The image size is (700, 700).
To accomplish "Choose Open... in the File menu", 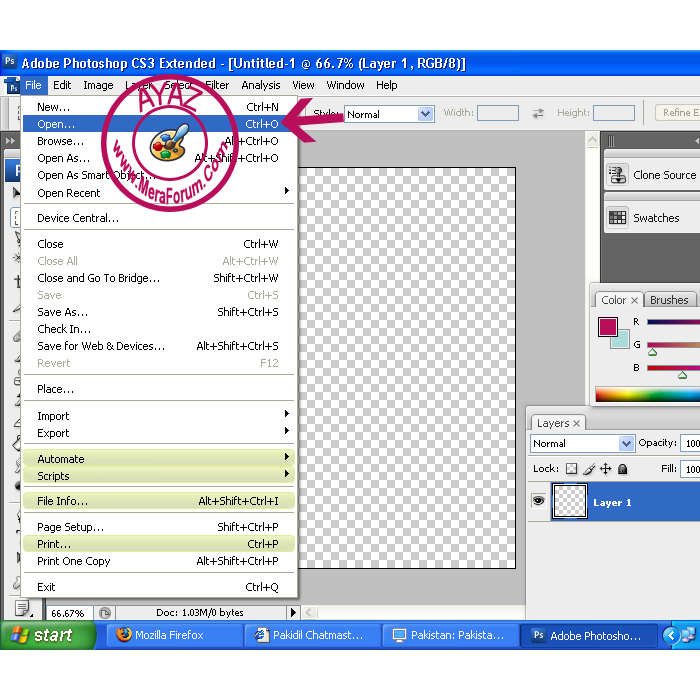I will (159, 124).
